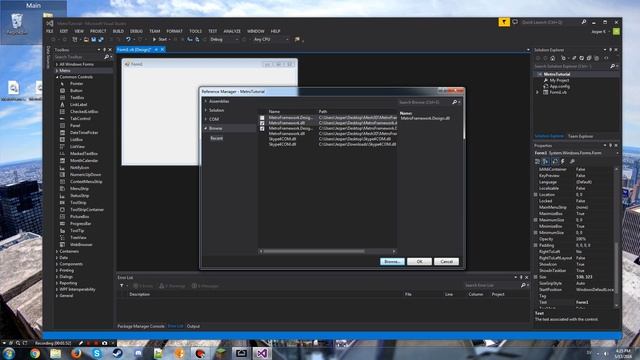Viewport: 640px width, 360px height.
Task: Click the Save All toolbar icon
Action: click(x=100, y=40)
